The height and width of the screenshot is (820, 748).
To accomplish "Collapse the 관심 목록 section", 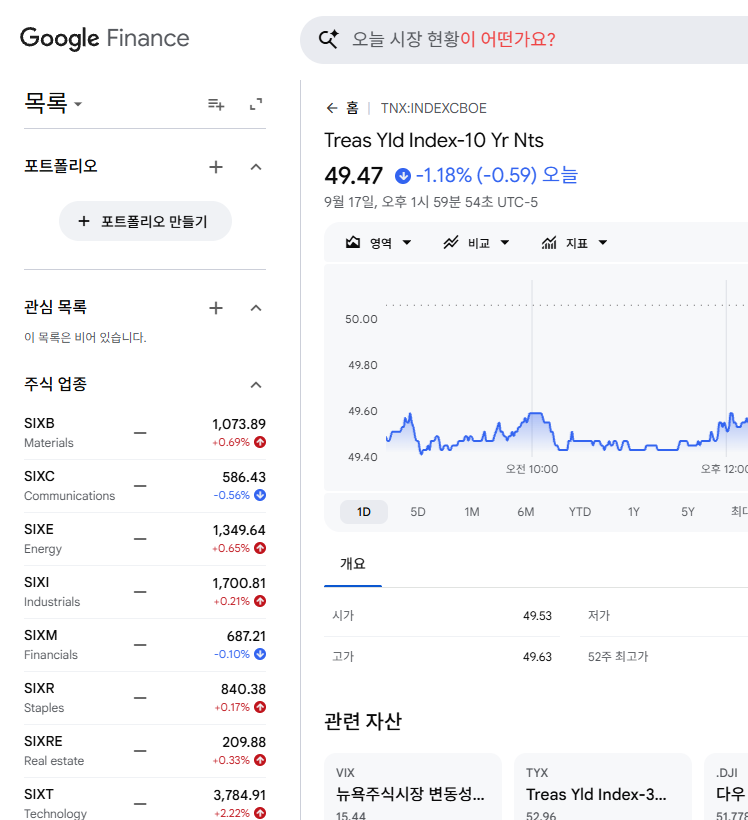I will coord(256,308).
